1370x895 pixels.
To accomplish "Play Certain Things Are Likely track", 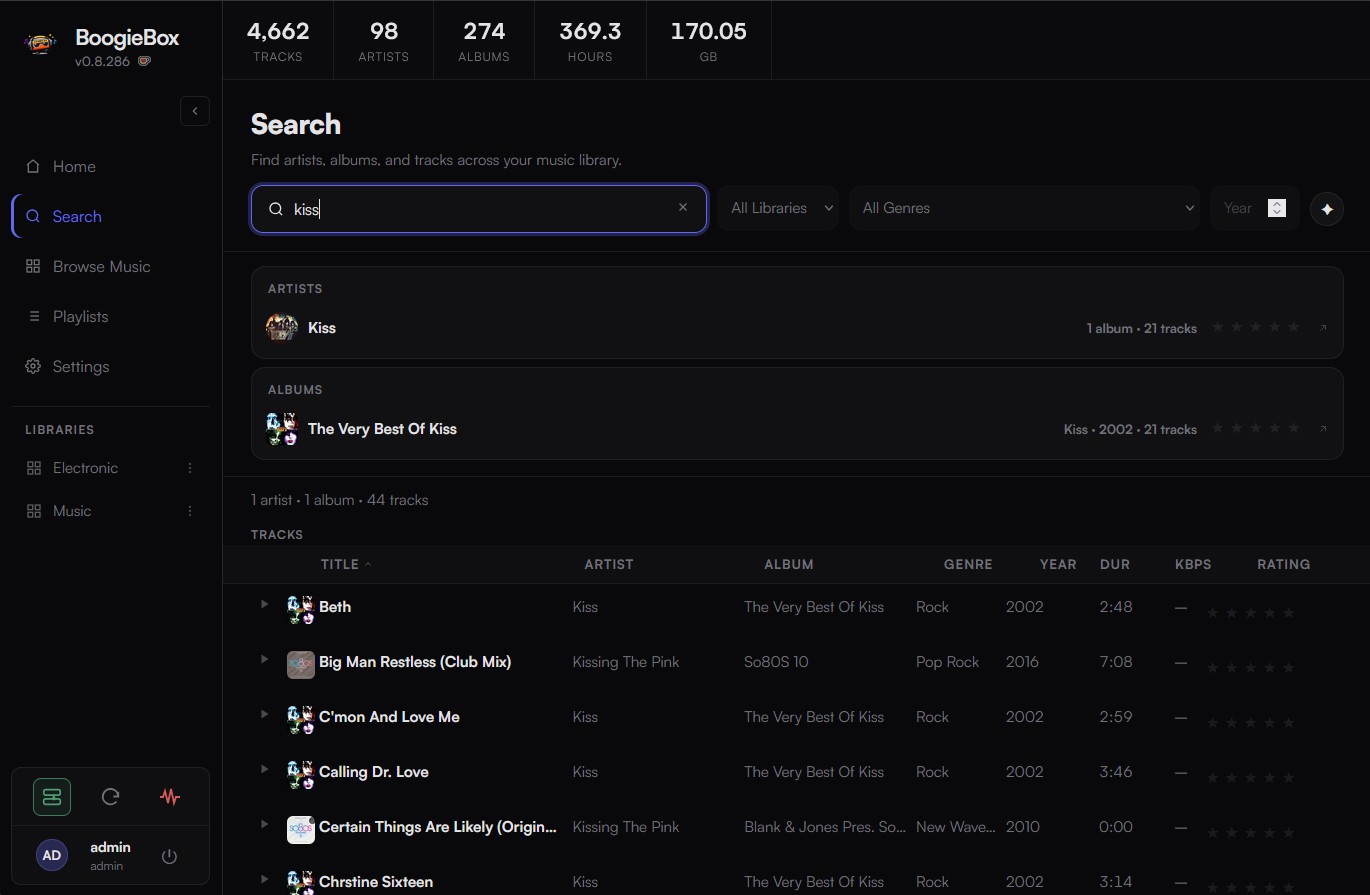I will click(264, 825).
